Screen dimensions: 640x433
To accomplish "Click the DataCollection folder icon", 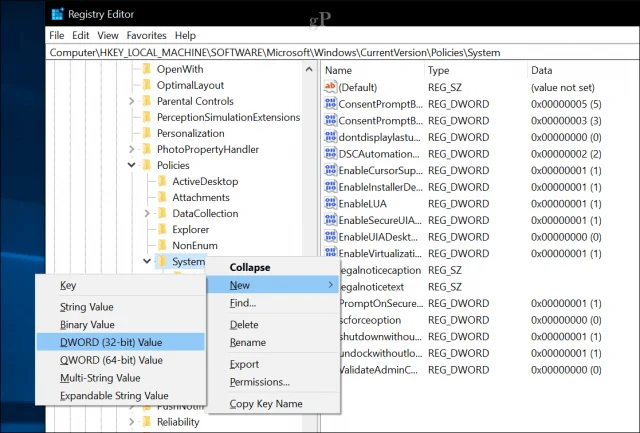I will (162, 213).
